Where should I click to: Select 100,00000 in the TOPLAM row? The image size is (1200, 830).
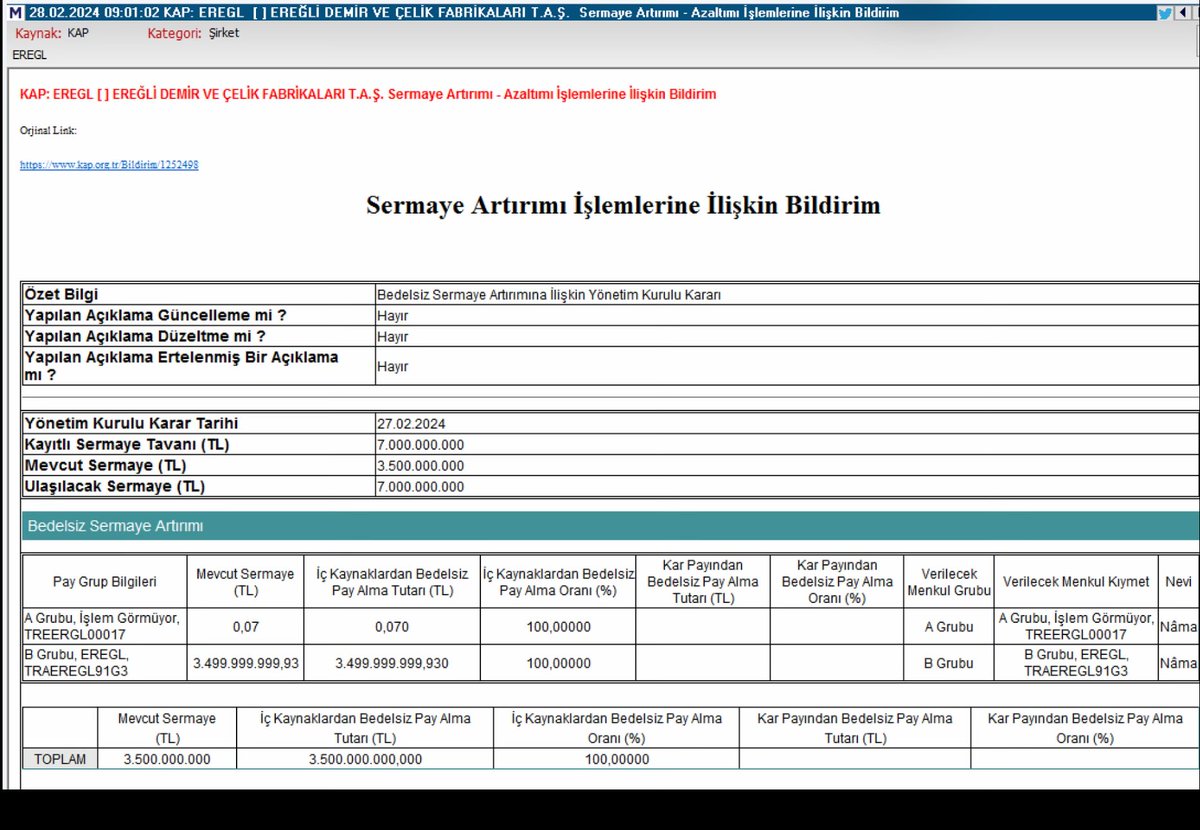pos(616,759)
